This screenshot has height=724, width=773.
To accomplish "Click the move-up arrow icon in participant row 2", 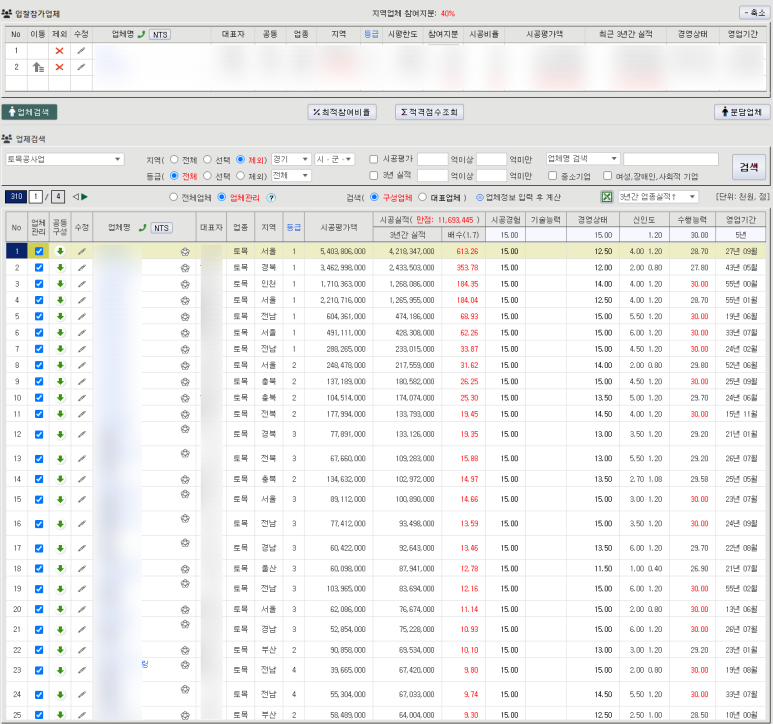I will (x=38, y=67).
